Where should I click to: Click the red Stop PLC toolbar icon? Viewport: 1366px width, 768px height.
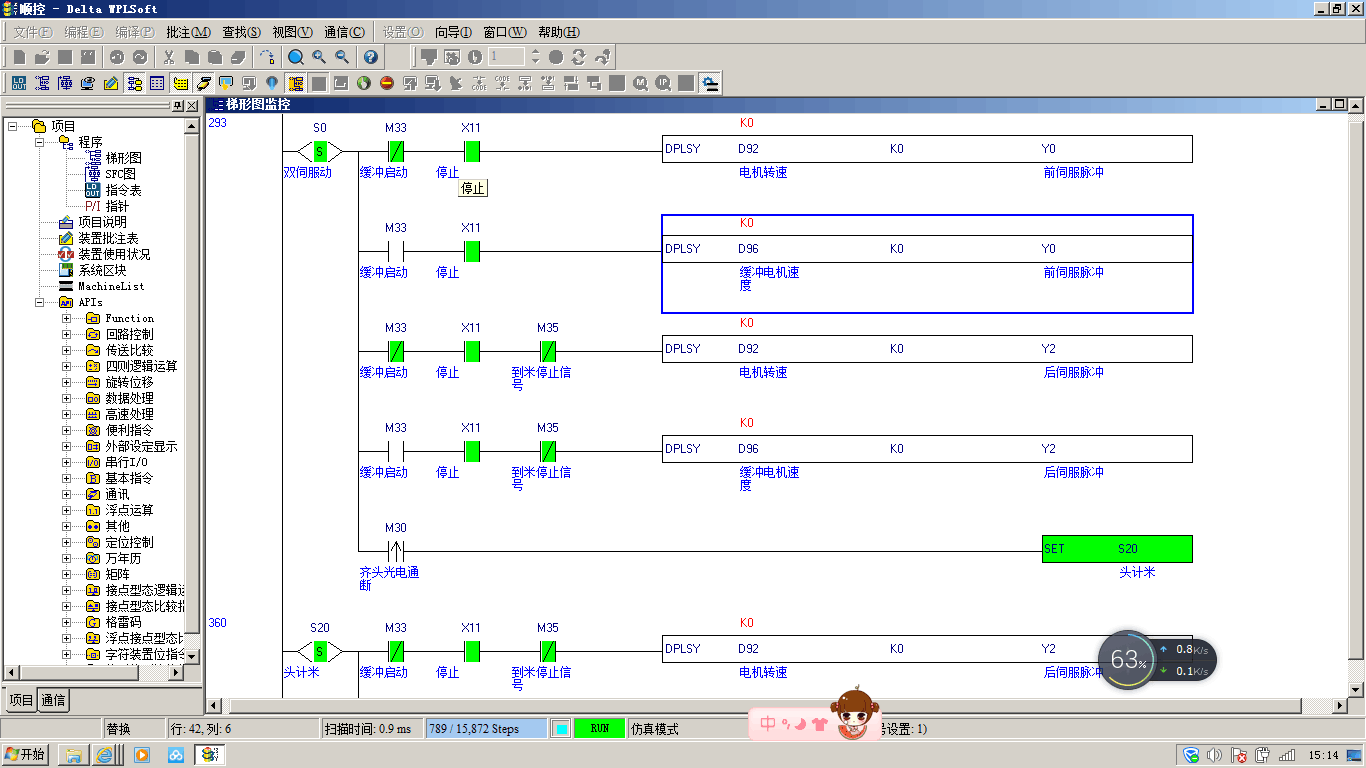pyautogui.click(x=386, y=83)
